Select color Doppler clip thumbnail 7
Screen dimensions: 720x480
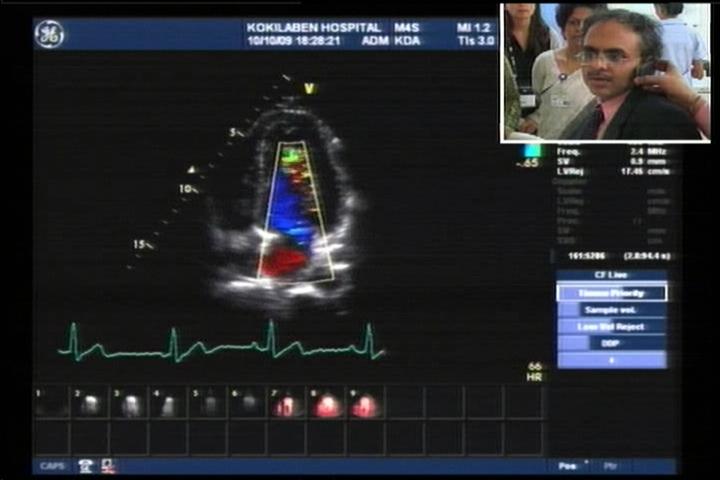click(285, 402)
